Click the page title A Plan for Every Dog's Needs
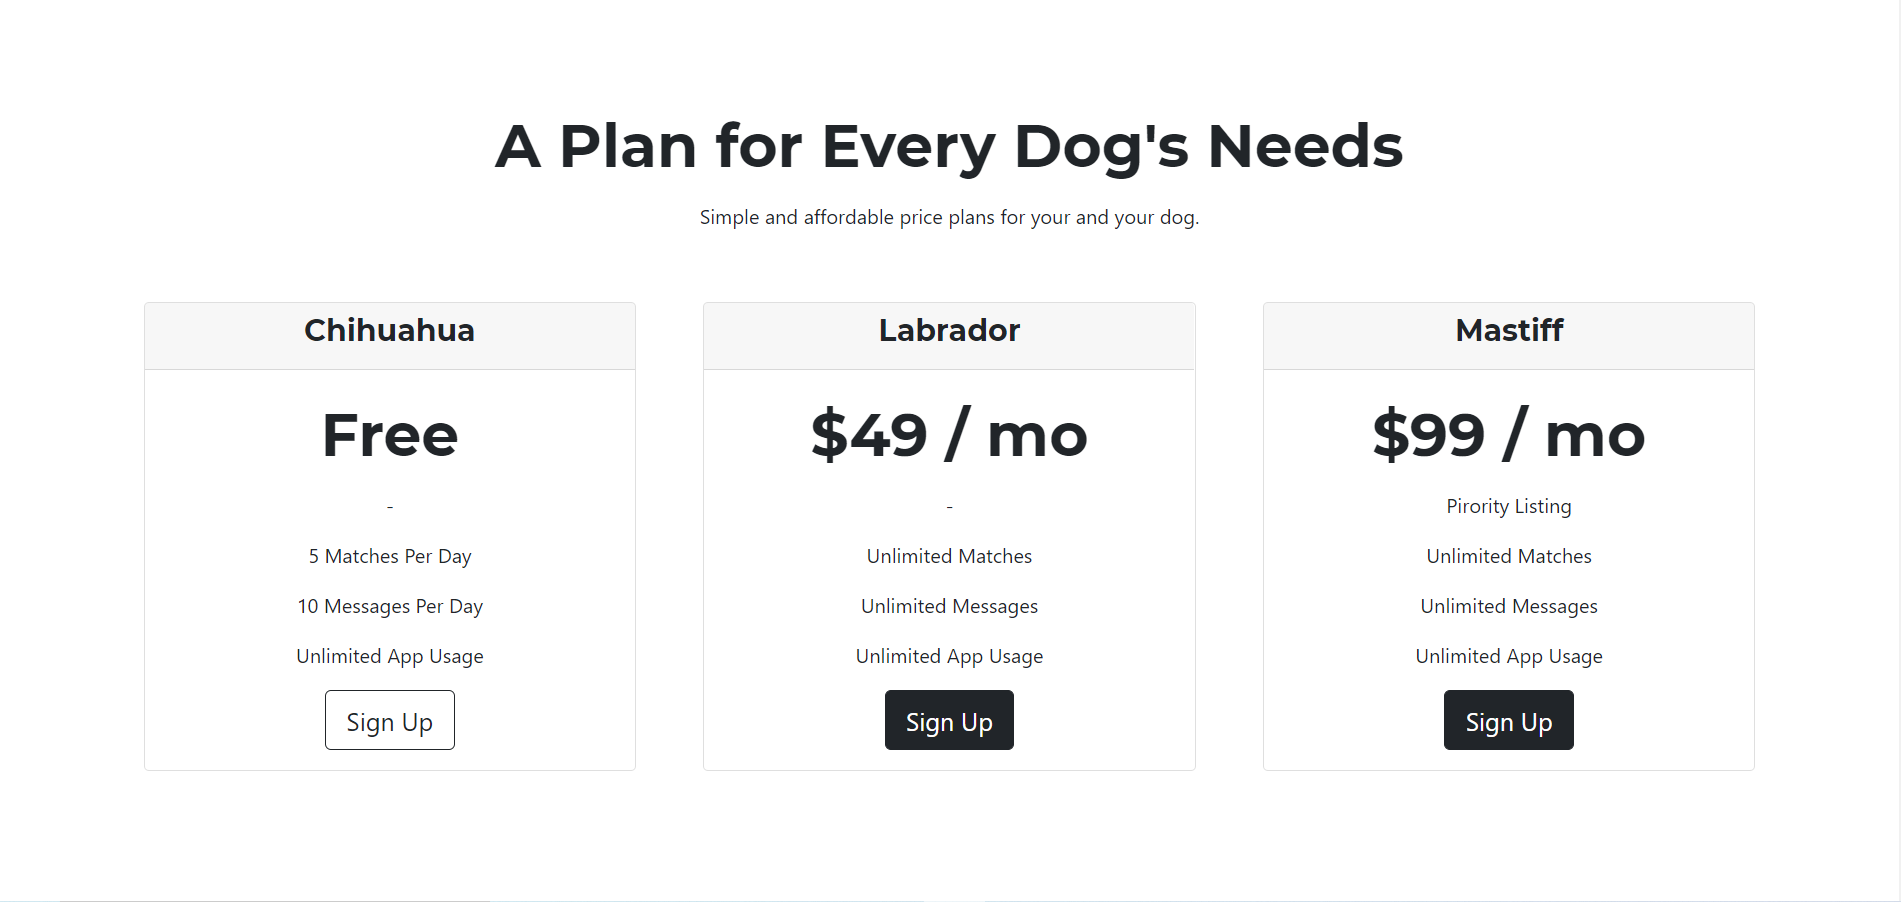Screen dimensions: 1901x902 (x=949, y=146)
